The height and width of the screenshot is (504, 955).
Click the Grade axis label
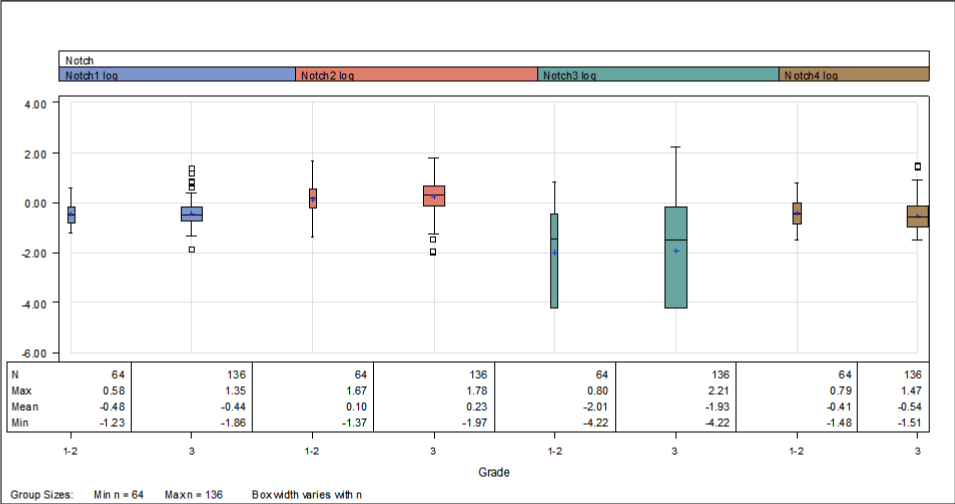[x=494, y=472]
